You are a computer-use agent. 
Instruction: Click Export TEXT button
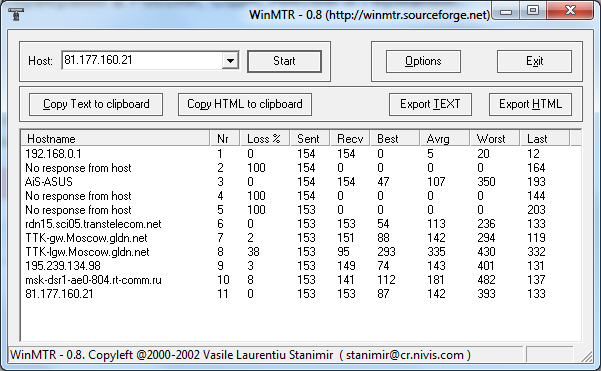(430, 104)
